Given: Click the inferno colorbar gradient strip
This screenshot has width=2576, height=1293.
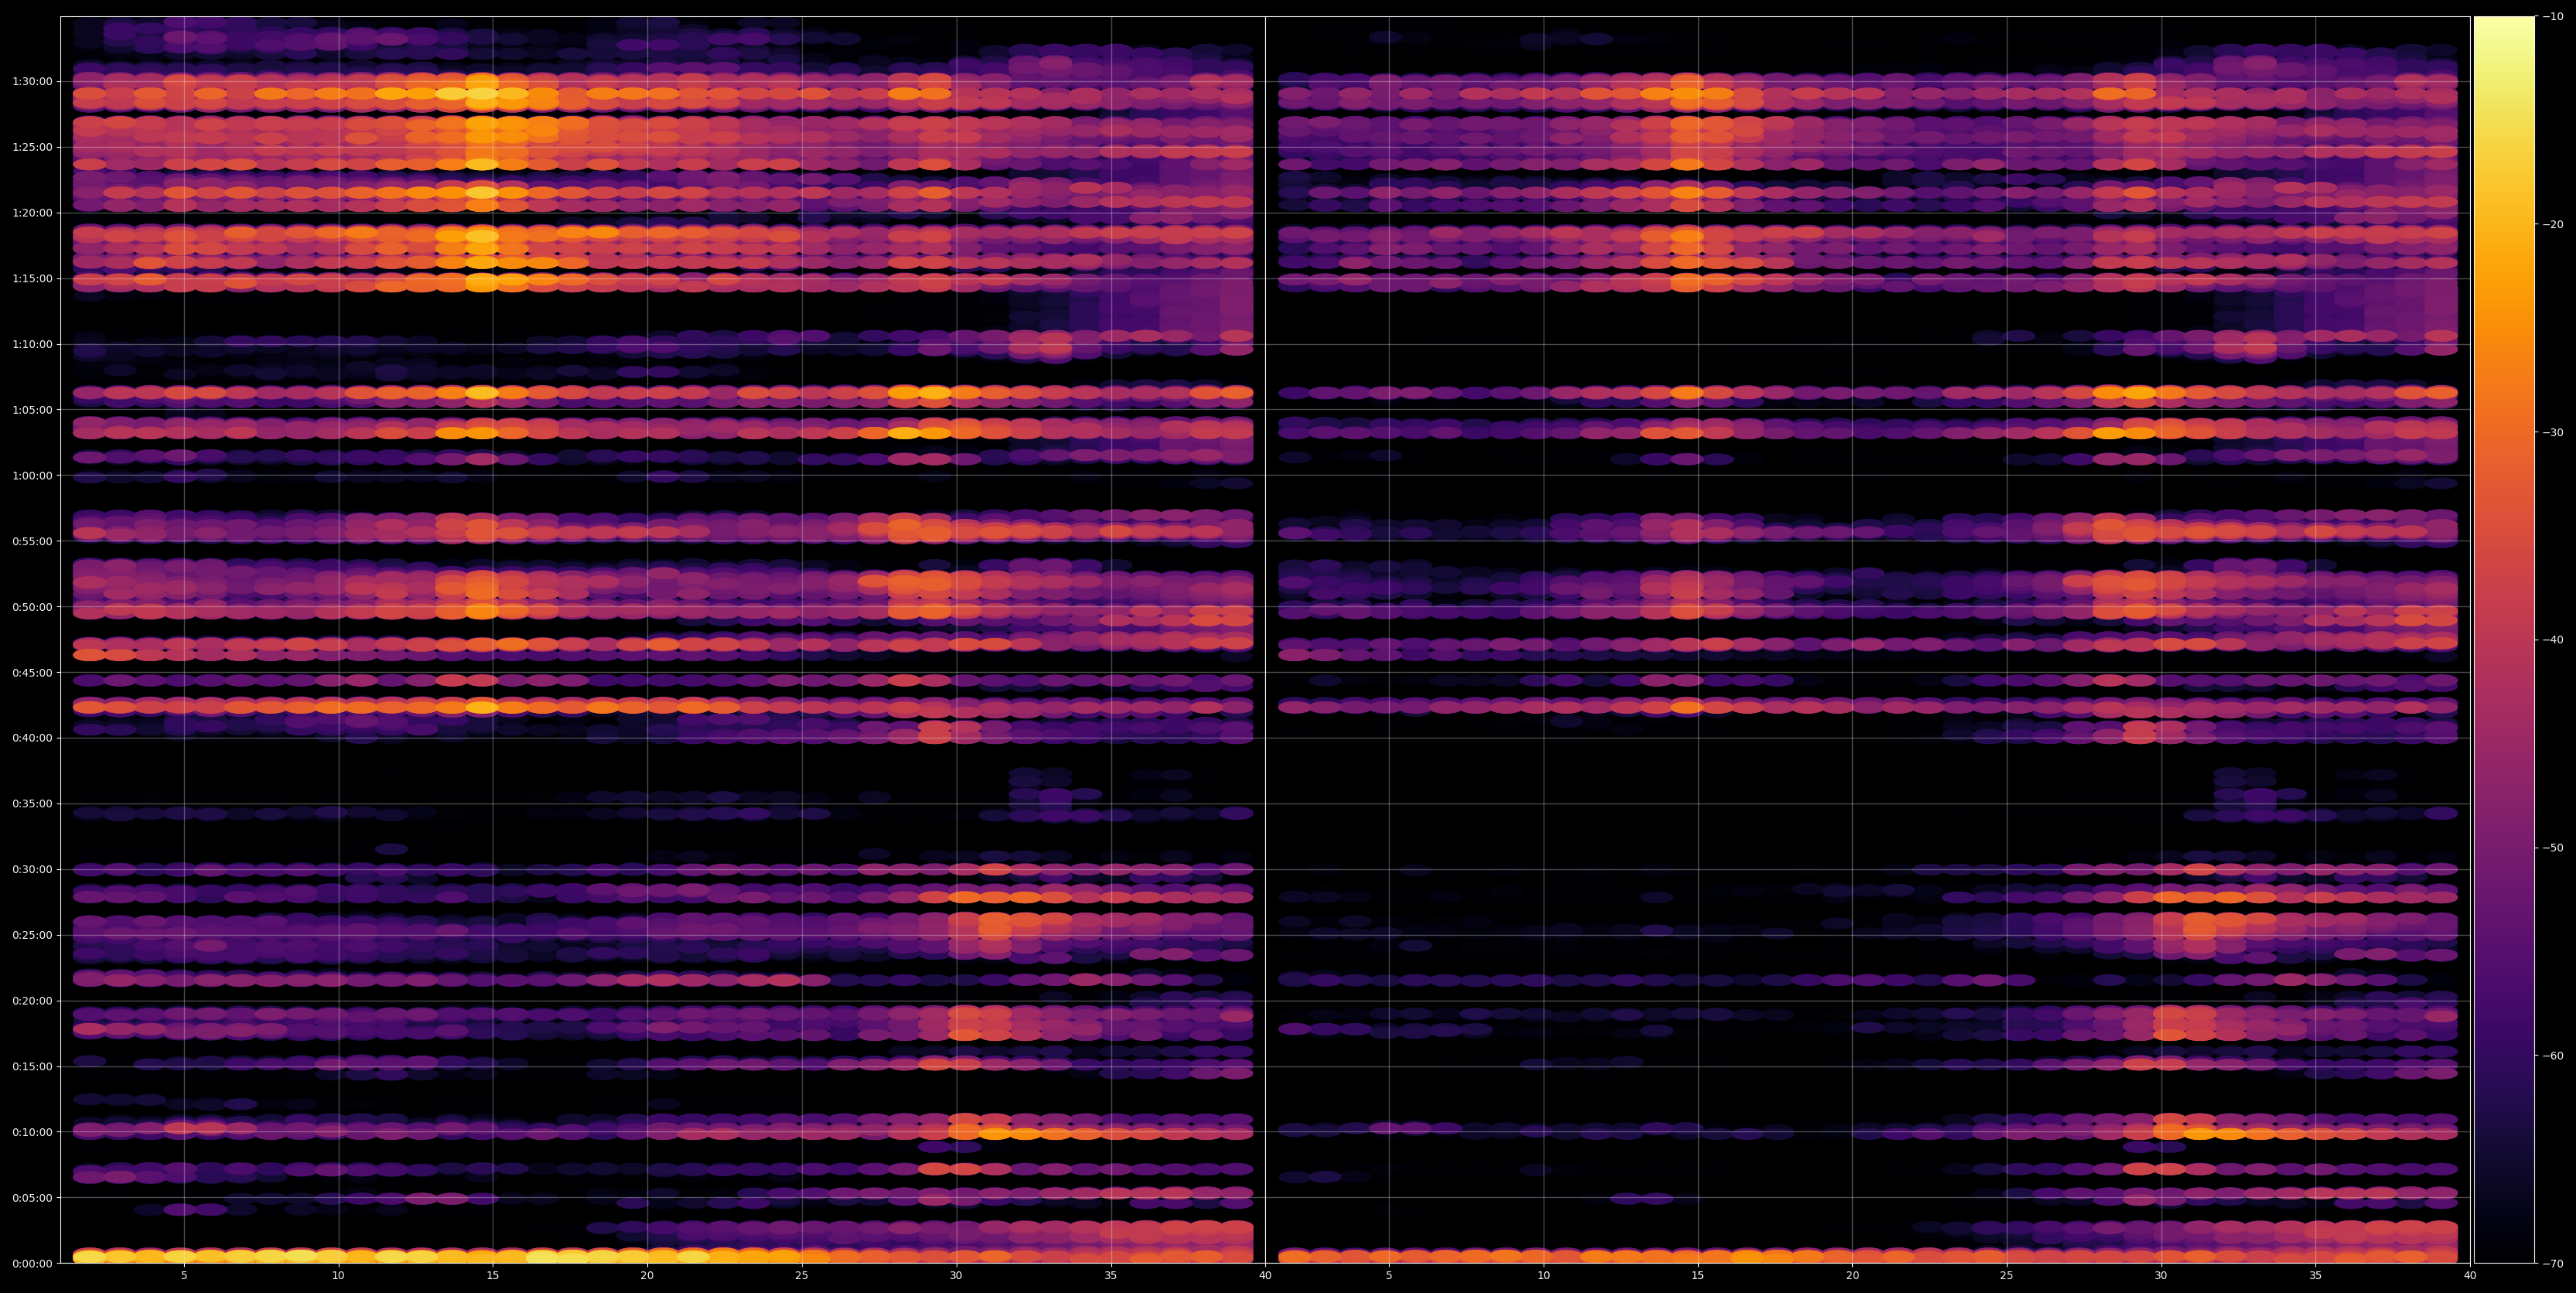Looking at the screenshot, I should [x=2504, y=640].
